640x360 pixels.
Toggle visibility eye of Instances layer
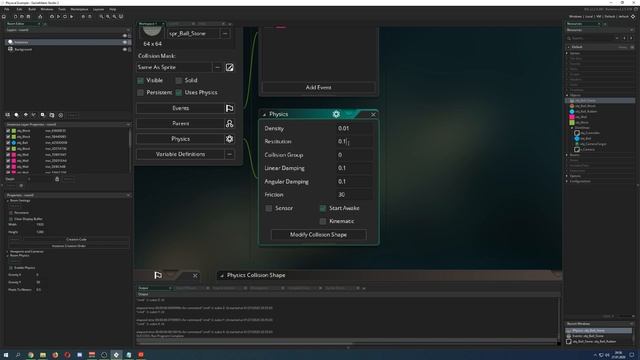point(124,42)
